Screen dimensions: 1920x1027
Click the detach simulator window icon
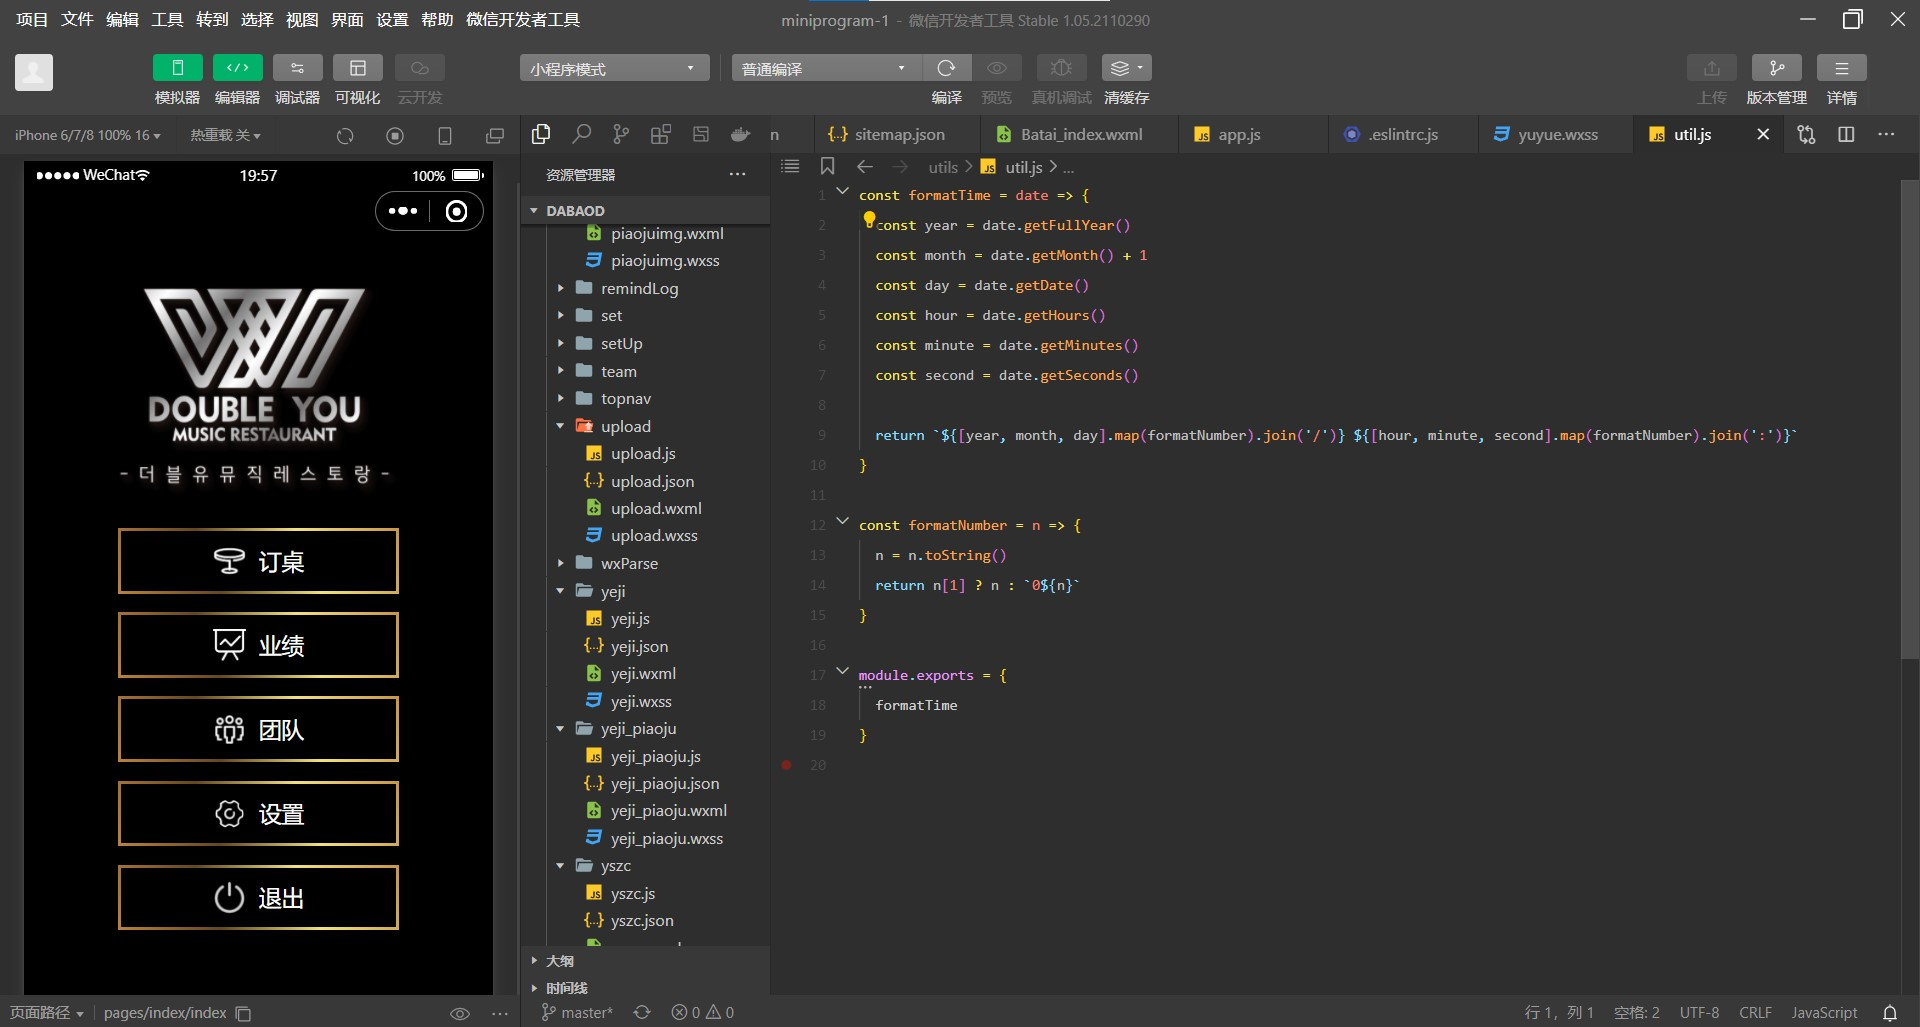[495, 135]
